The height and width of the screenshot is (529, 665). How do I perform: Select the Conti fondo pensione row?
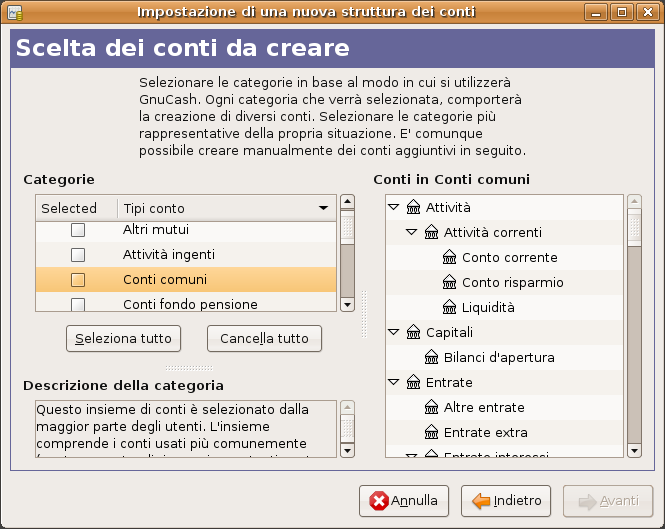point(186,304)
